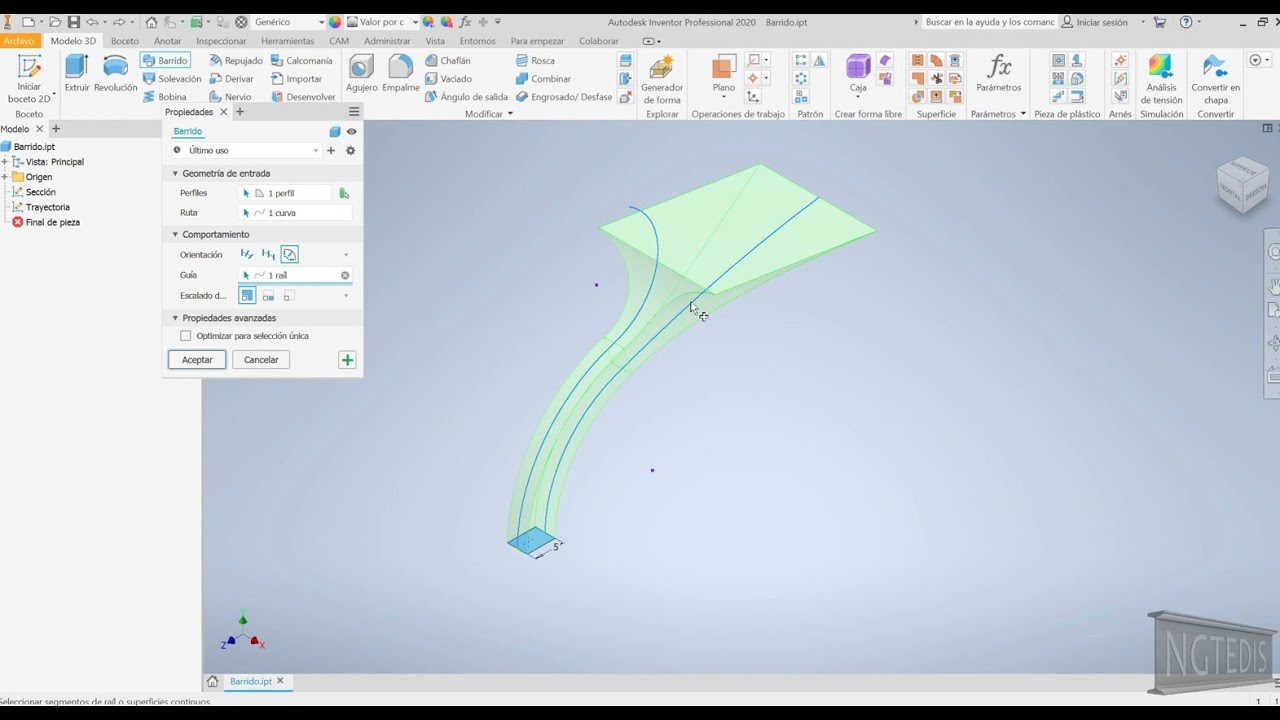Select the Barrido sweep tool
Image resolution: width=1280 pixels, height=720 pixels.
[x=165, y=60]
